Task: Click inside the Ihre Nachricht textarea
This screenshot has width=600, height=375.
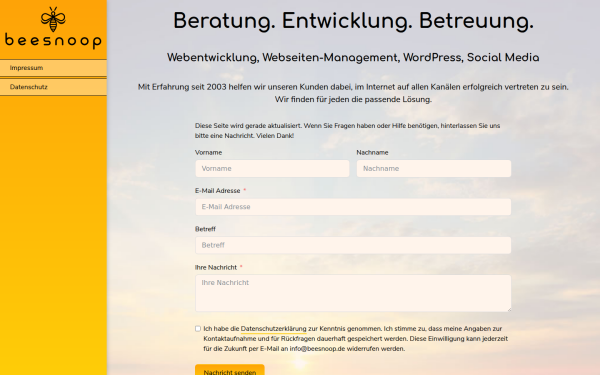Action: click(353, 293)
